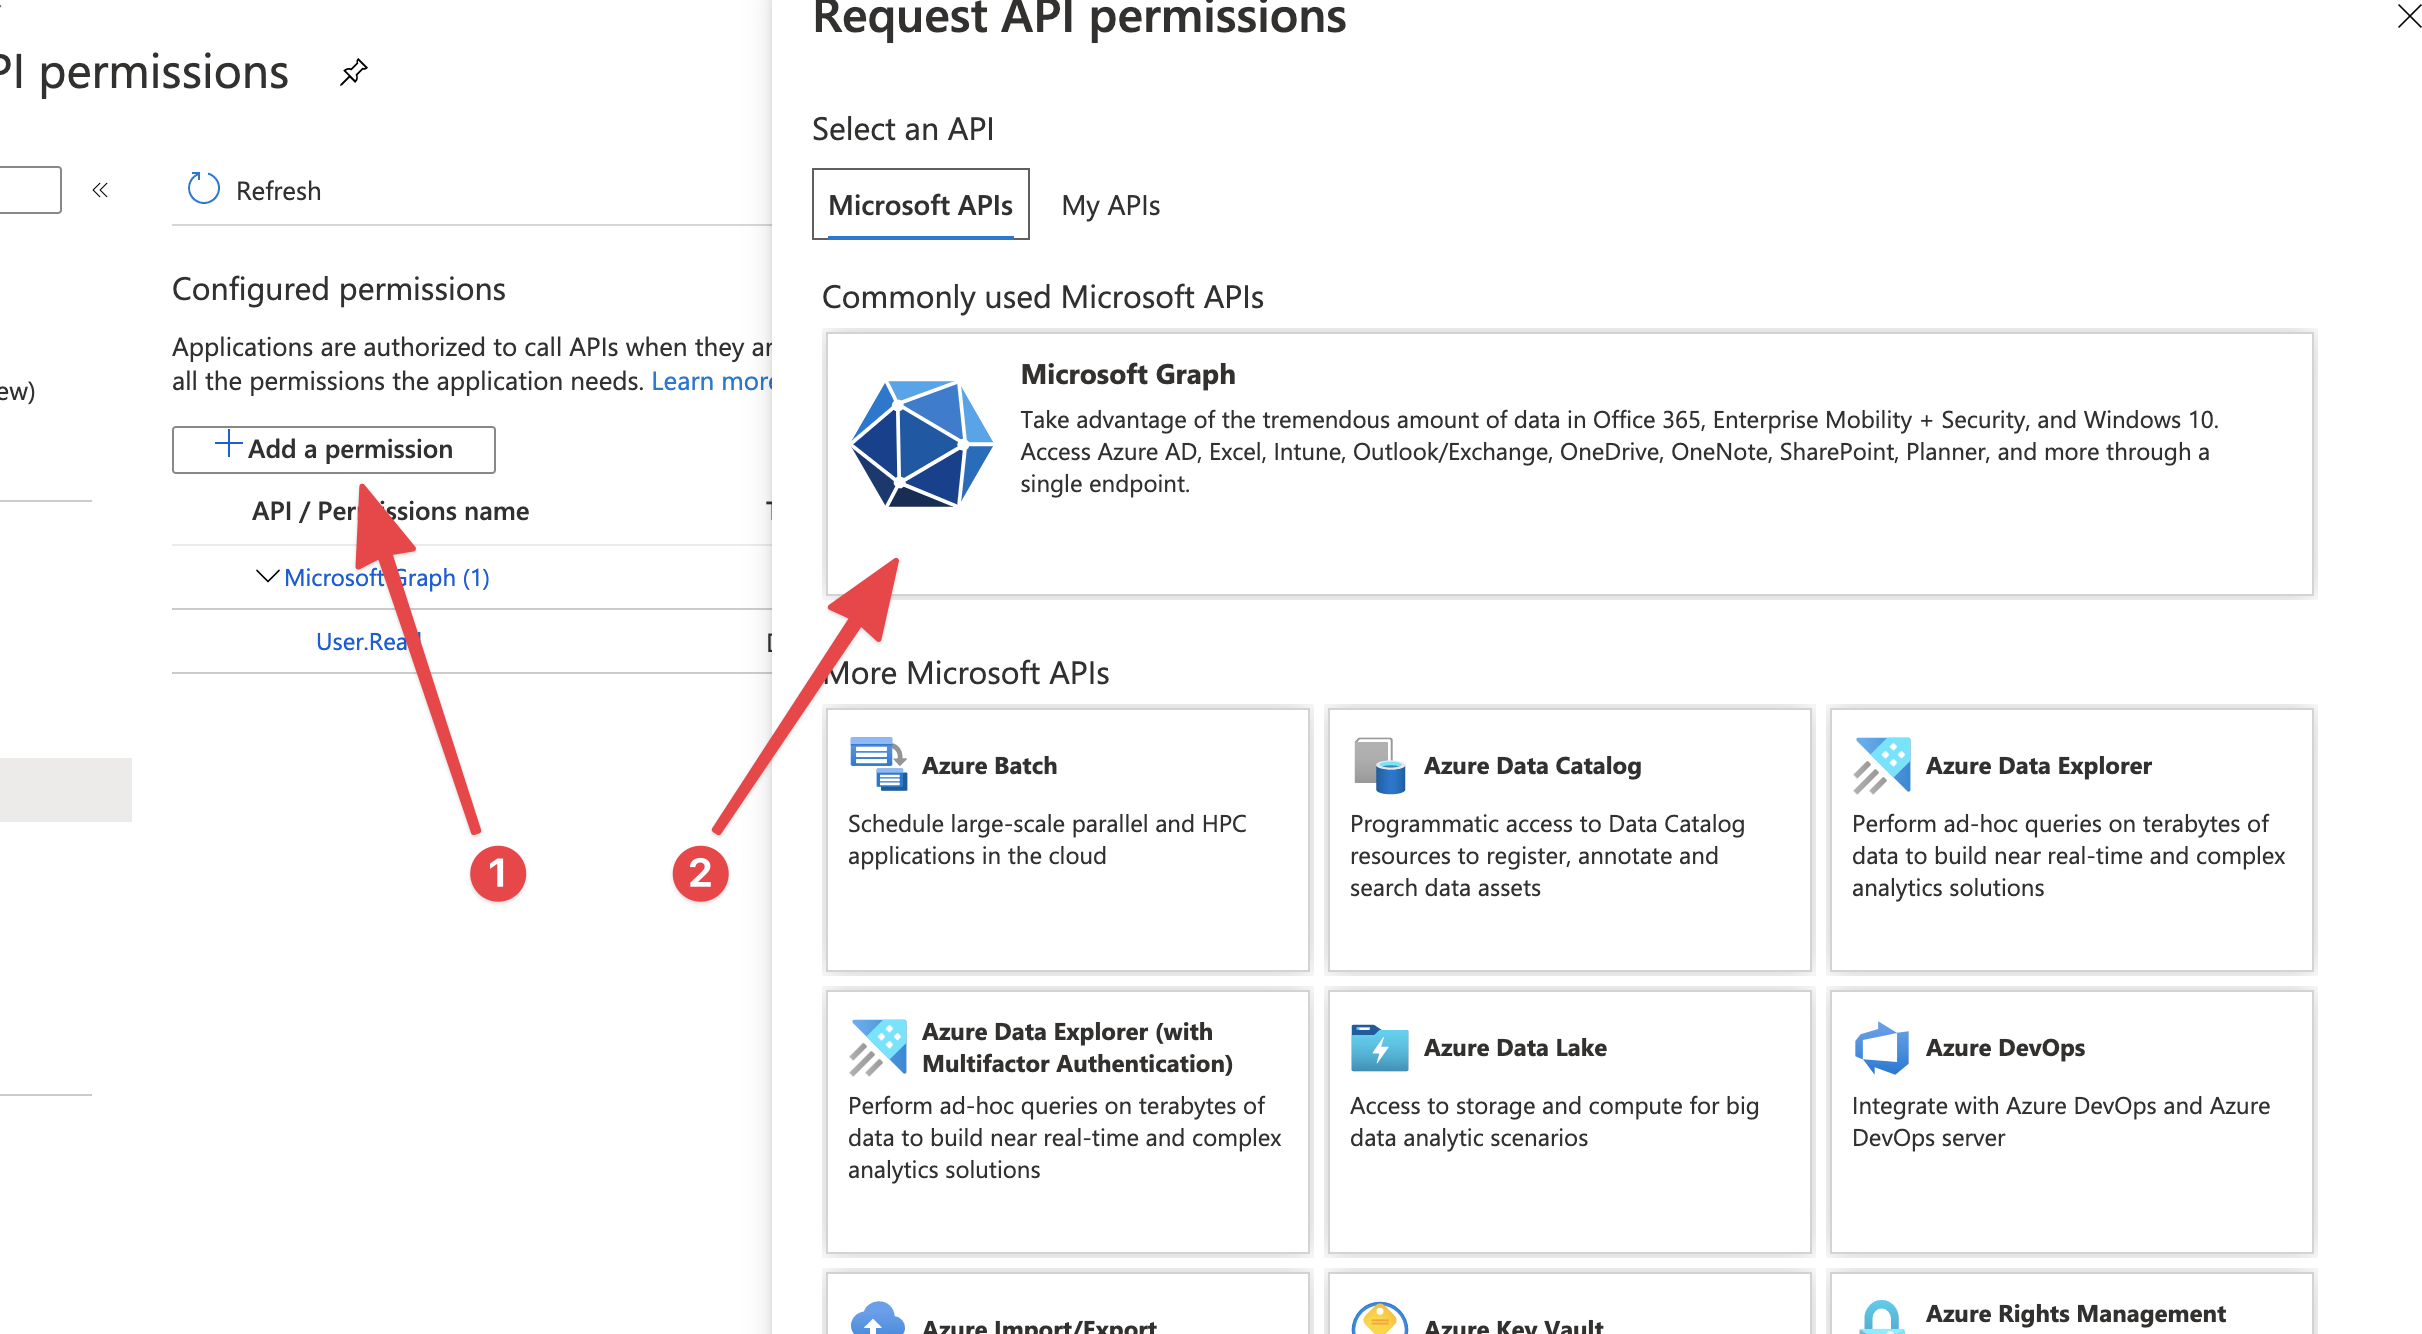Click the Azure Key Vault icon
Image resolution: width=2422 pixels, height=1334 pixels.
(x=1379, y=1319)
